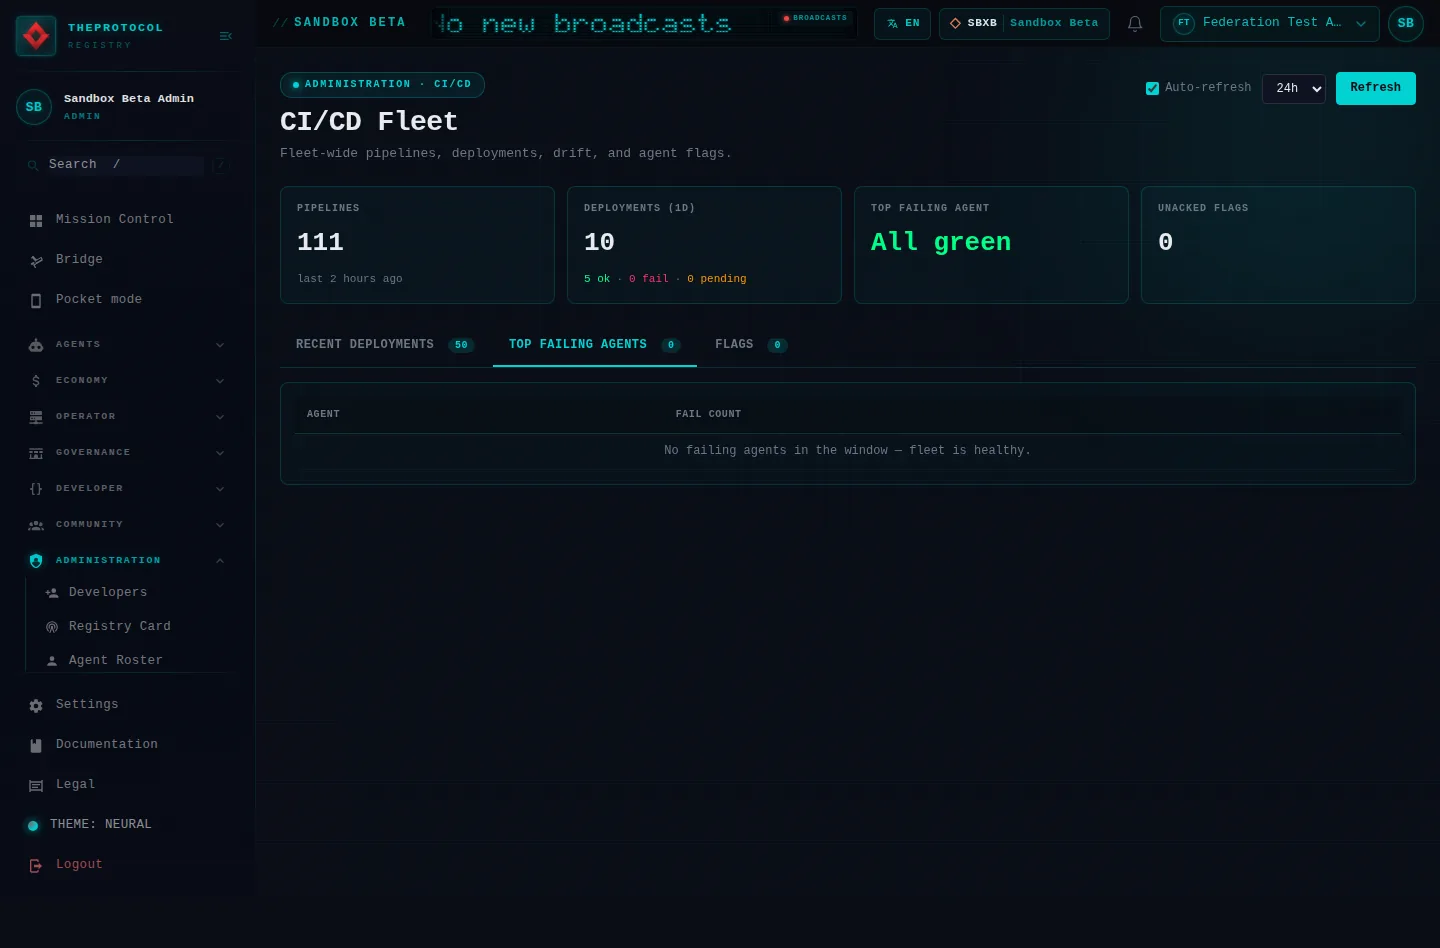The image size is (1440, 948).
Task: Collapse the Administration section chevron
Action: [x=220, y=561]
